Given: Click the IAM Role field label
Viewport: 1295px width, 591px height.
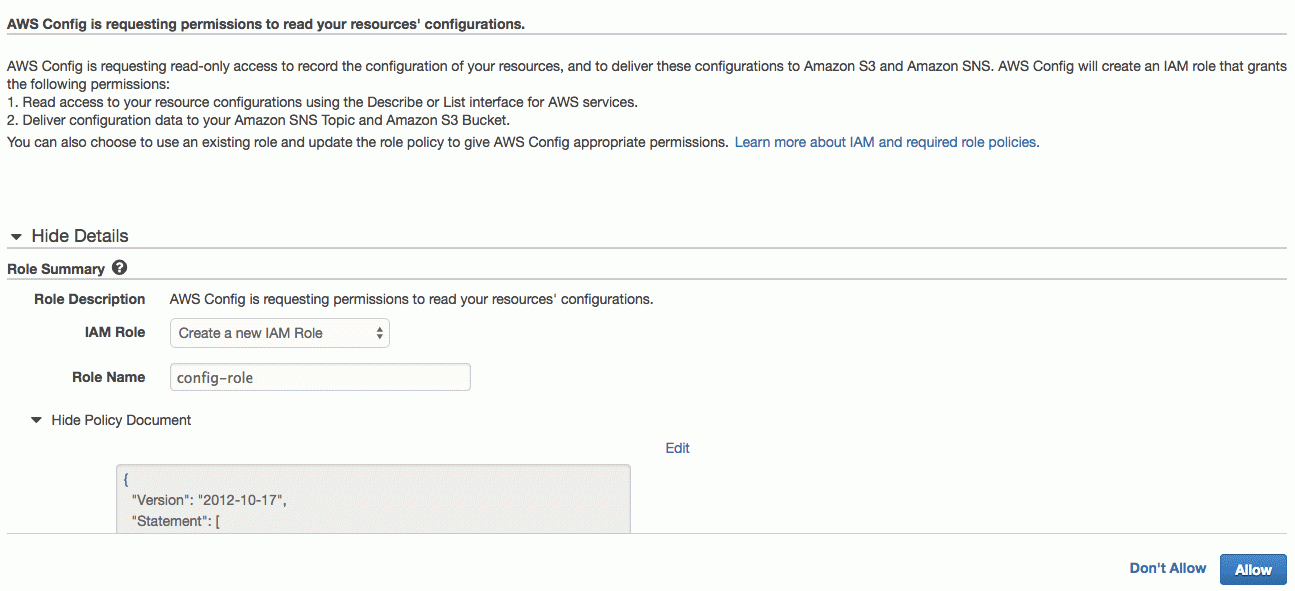Looking at the screenshot, I should 115,332.
